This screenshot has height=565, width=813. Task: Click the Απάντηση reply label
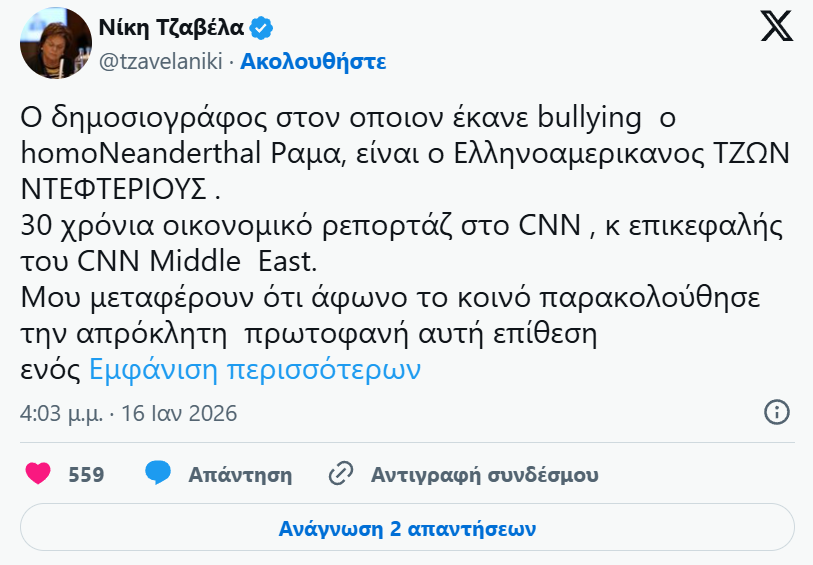pos(240,474)
